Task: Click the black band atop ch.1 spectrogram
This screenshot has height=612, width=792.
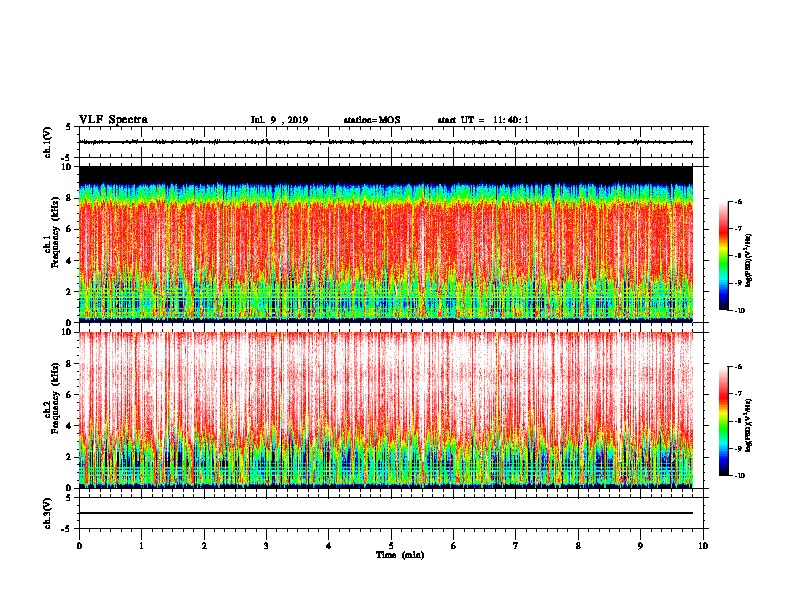Action: 386,174
